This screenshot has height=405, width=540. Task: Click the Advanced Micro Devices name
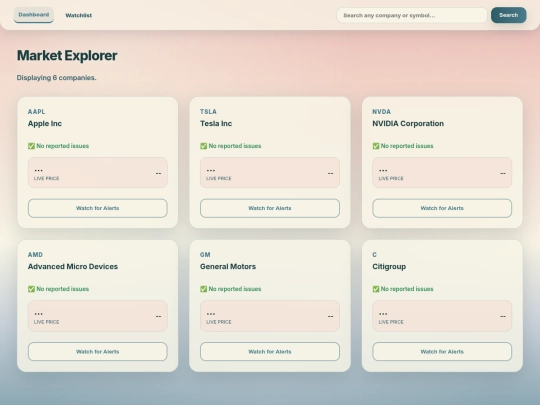[x=73, y=267]
